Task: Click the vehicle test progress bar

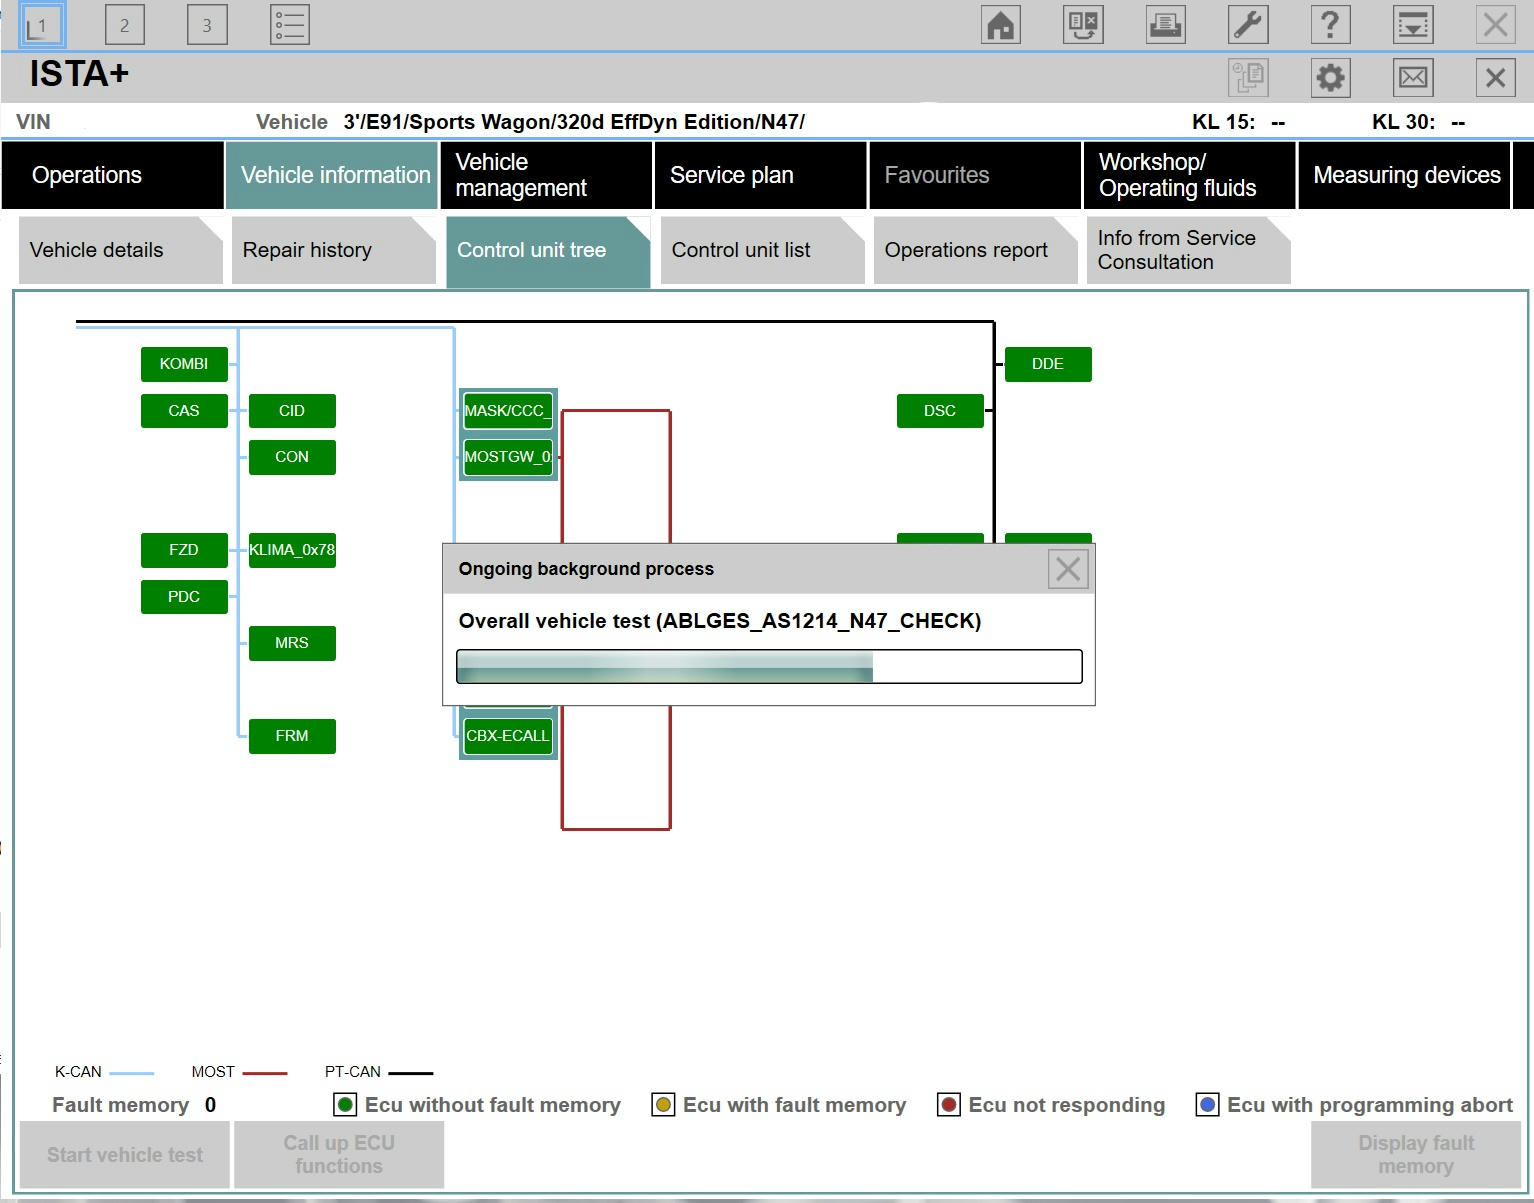Action: tap(769, 667)
